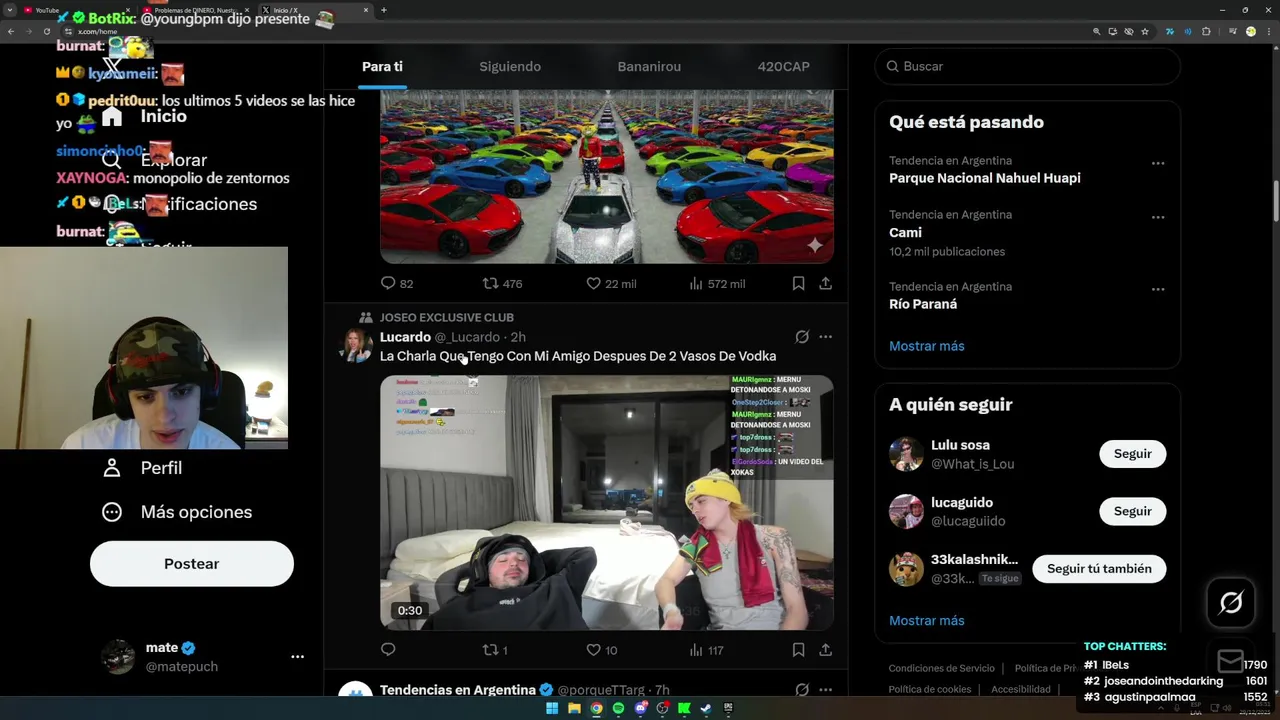
Task: Switch to the YouTube browser tab
Action: coord(75,10)
